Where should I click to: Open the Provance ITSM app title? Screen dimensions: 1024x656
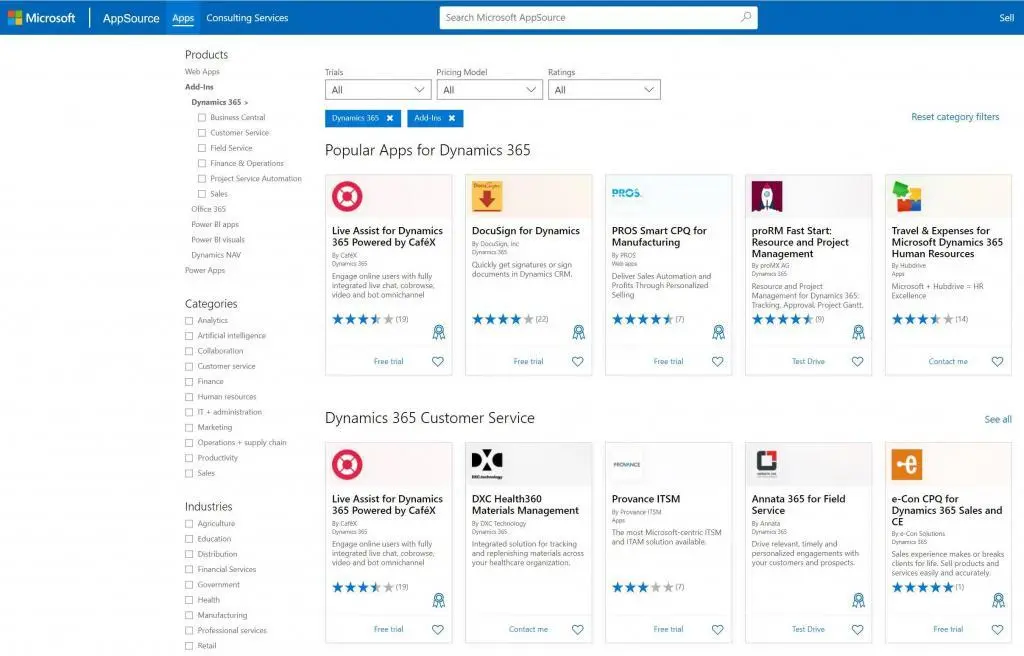[x=645, y=499]
